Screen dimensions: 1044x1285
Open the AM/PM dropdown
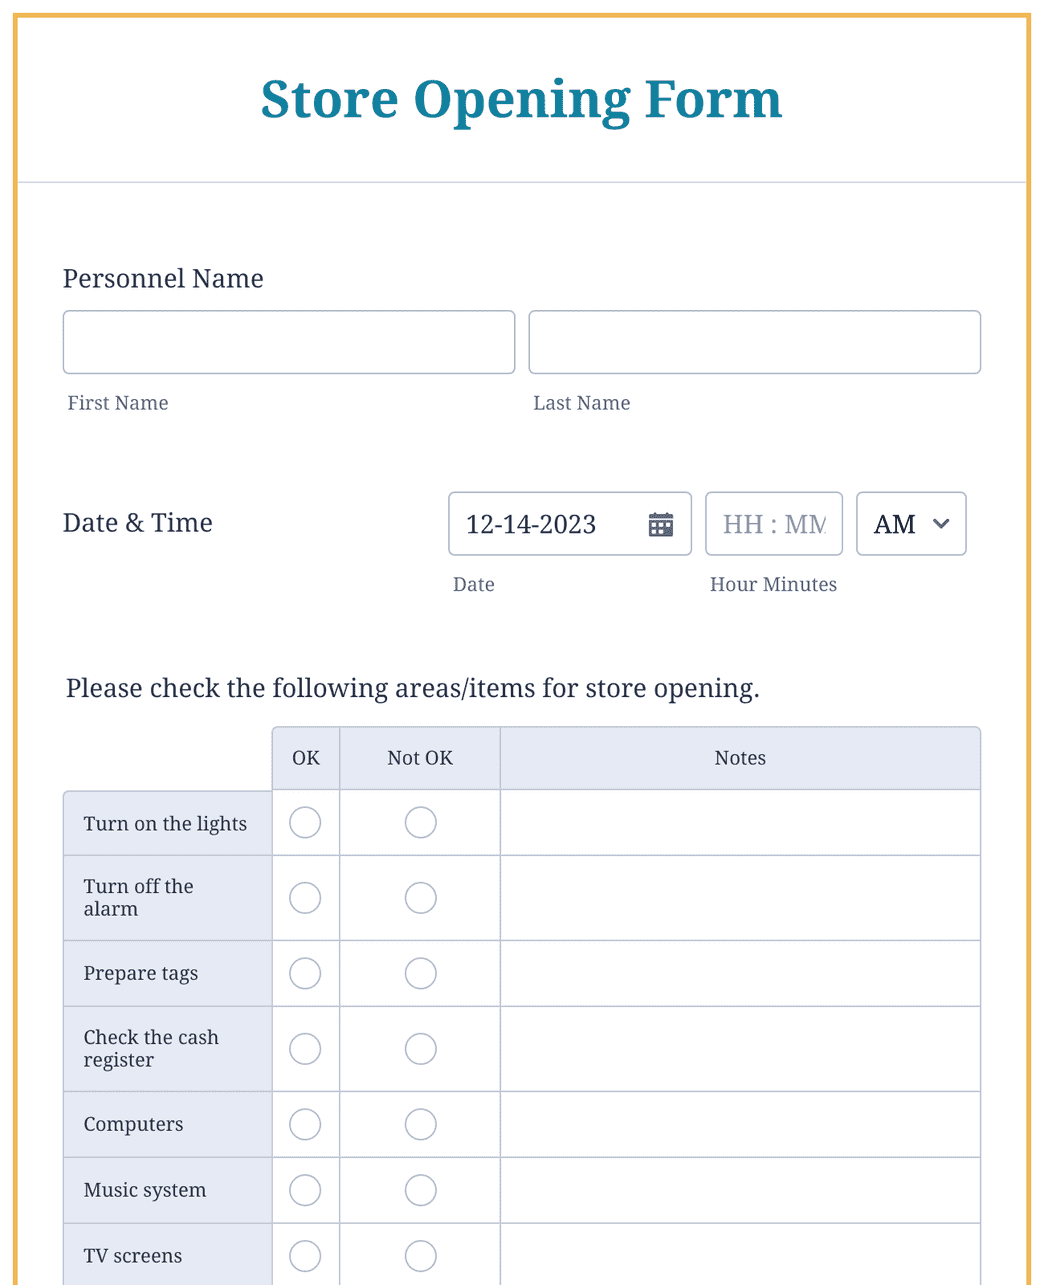[911, 524]
